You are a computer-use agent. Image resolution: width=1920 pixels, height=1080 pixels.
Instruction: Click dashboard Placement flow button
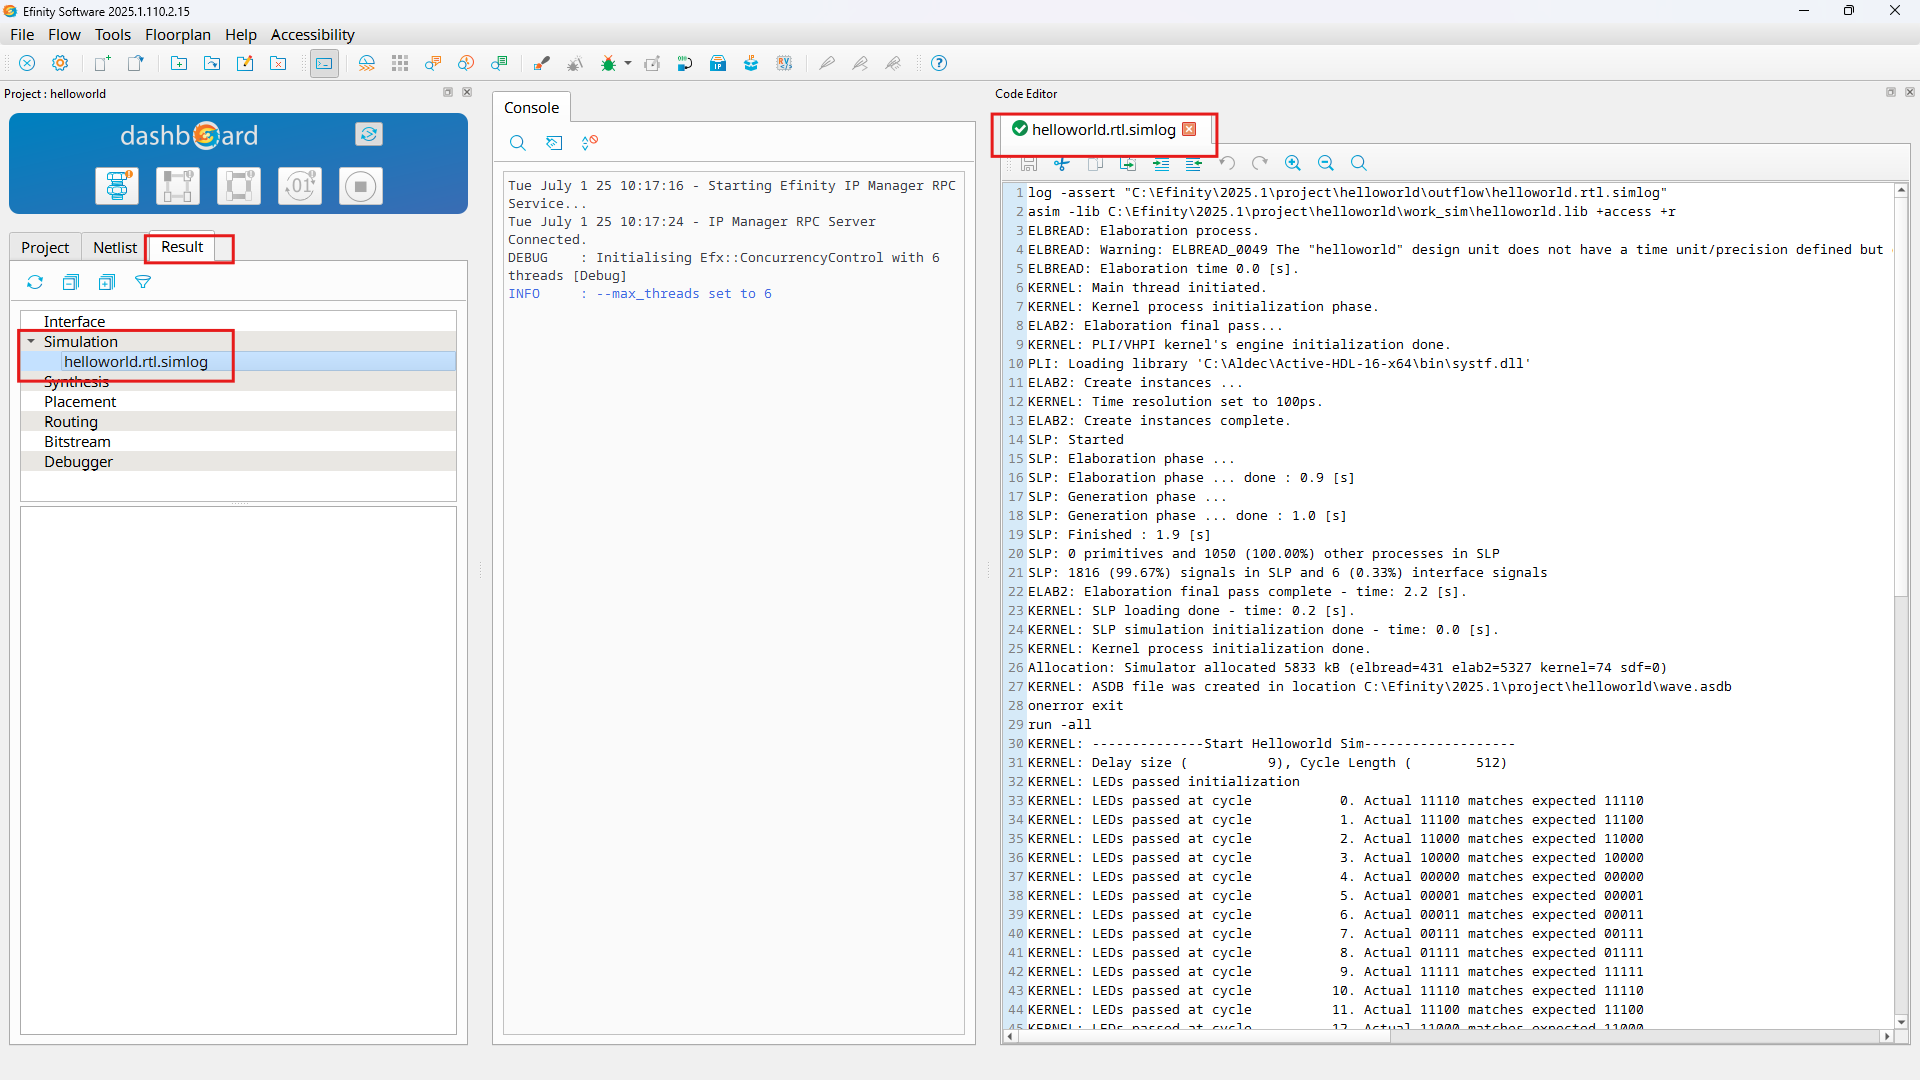178,186
